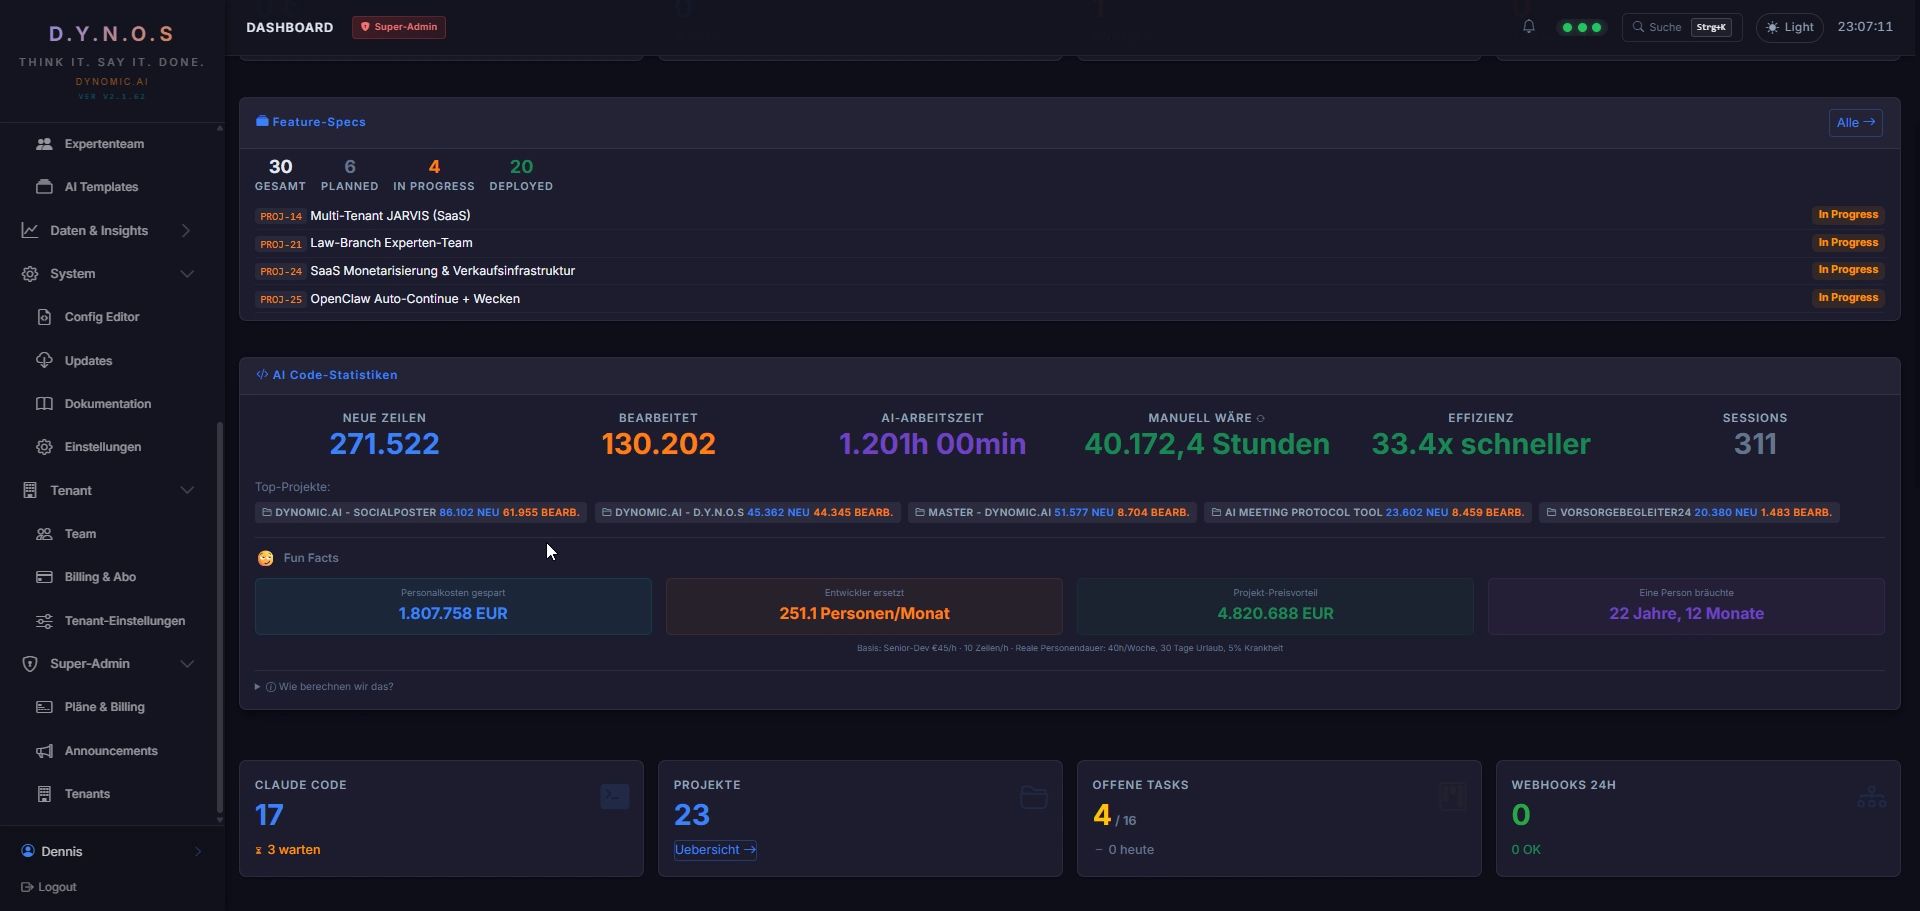Click the Billing & Abo card icon
This screenshot has width=1920, height=911.
(44, 577)
